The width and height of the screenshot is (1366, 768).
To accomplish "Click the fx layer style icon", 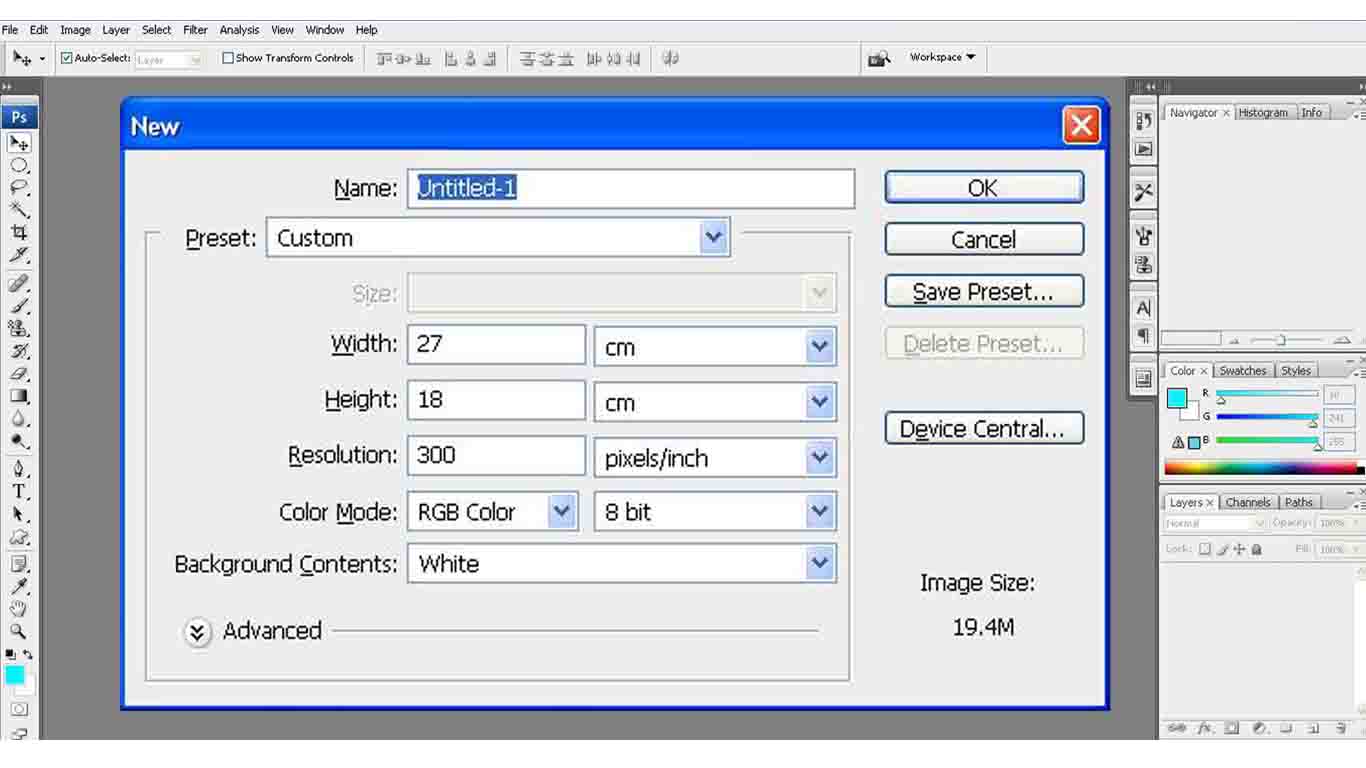I will tap(1205, 728).
